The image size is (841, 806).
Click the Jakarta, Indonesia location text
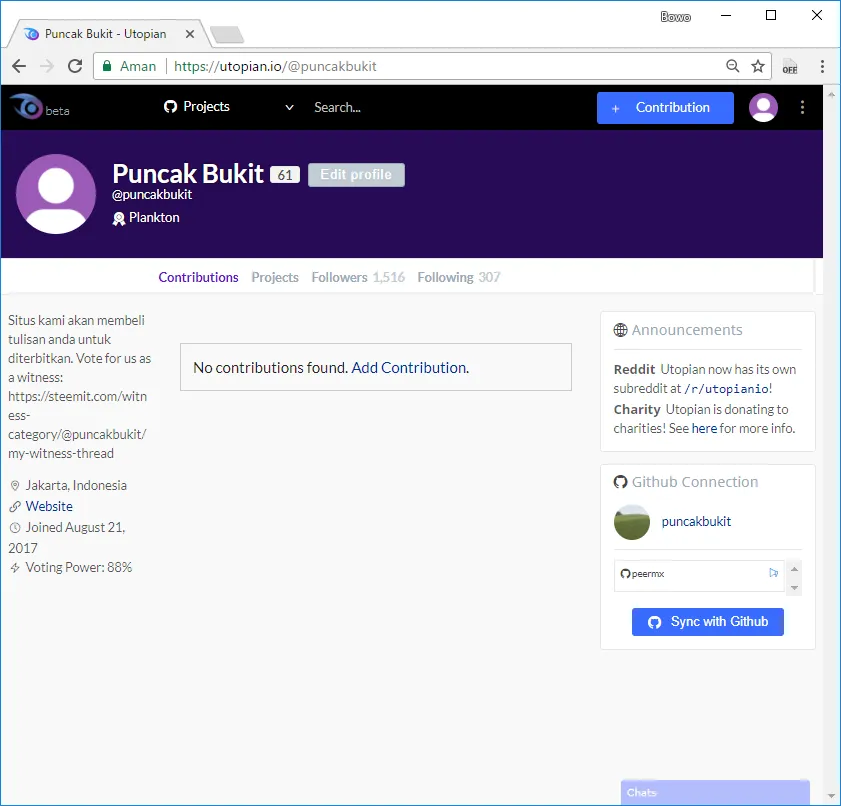click(x=76, y=485)
